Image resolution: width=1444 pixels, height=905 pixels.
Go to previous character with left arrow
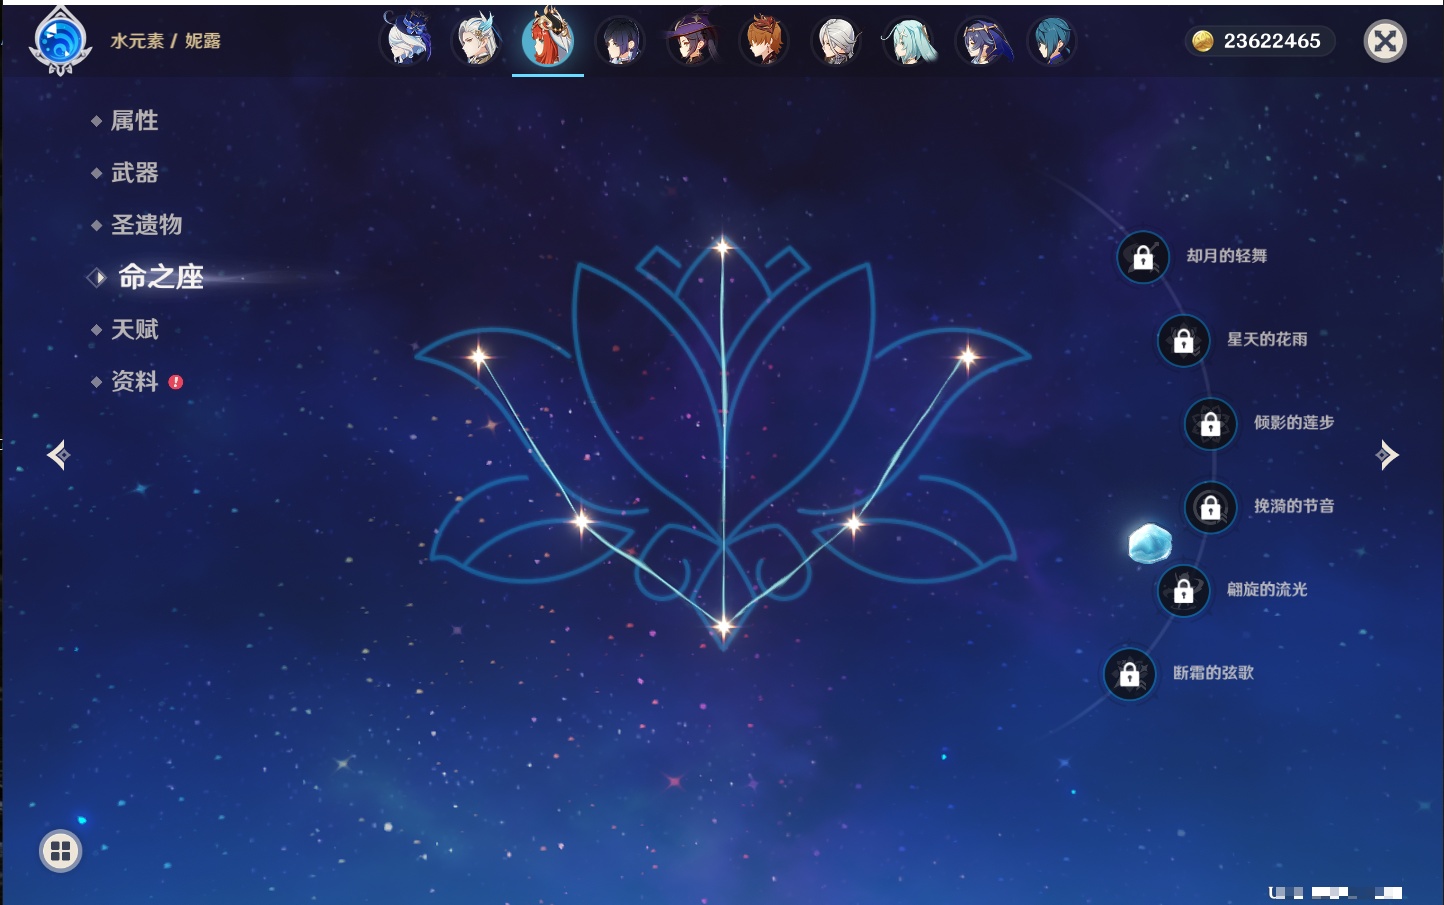58,455
